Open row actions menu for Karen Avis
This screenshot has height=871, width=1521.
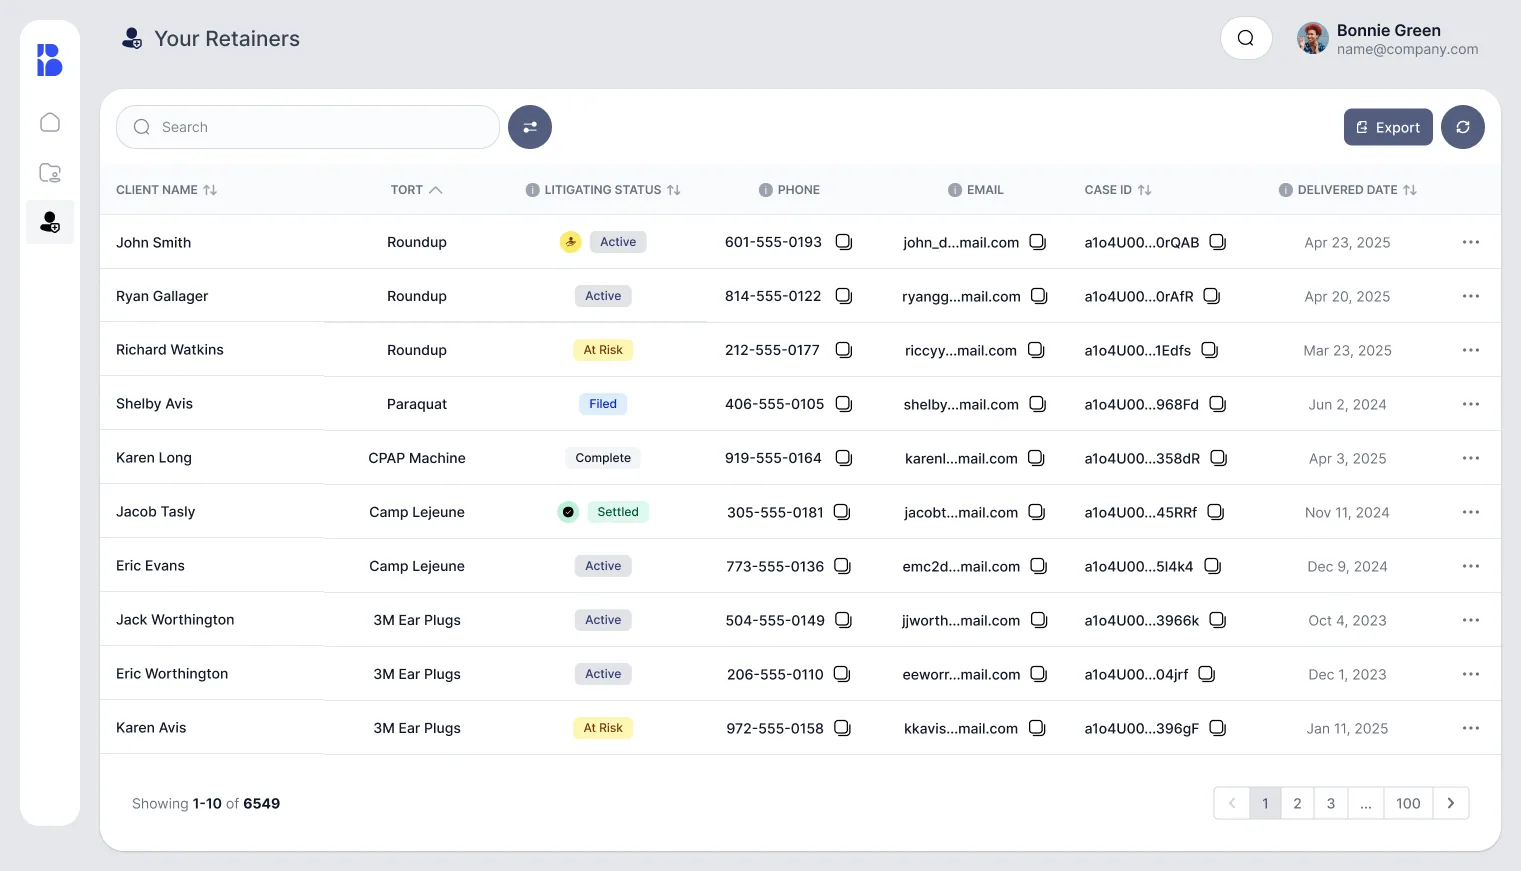[x=1471, y=728]
